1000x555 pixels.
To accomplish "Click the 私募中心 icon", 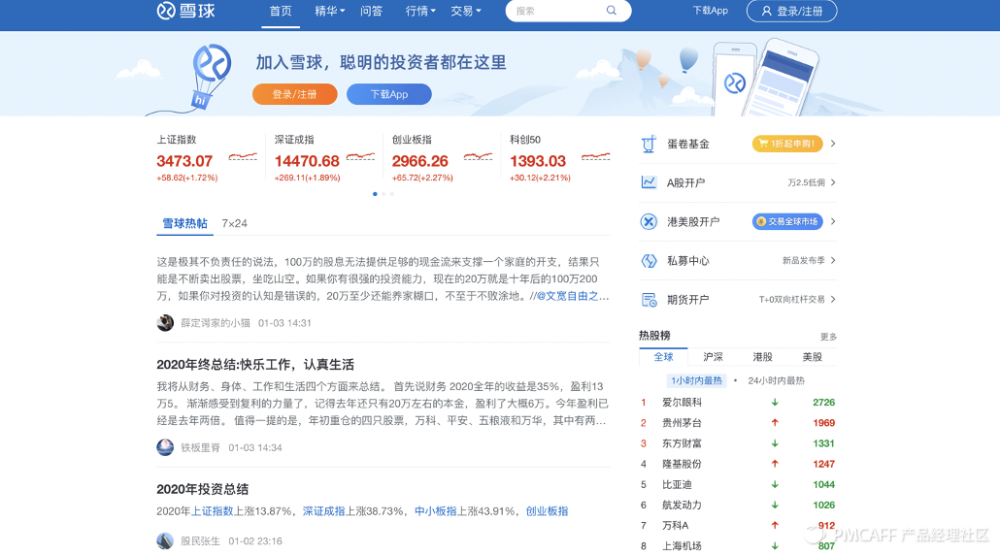I will click(x=649, y=260).
